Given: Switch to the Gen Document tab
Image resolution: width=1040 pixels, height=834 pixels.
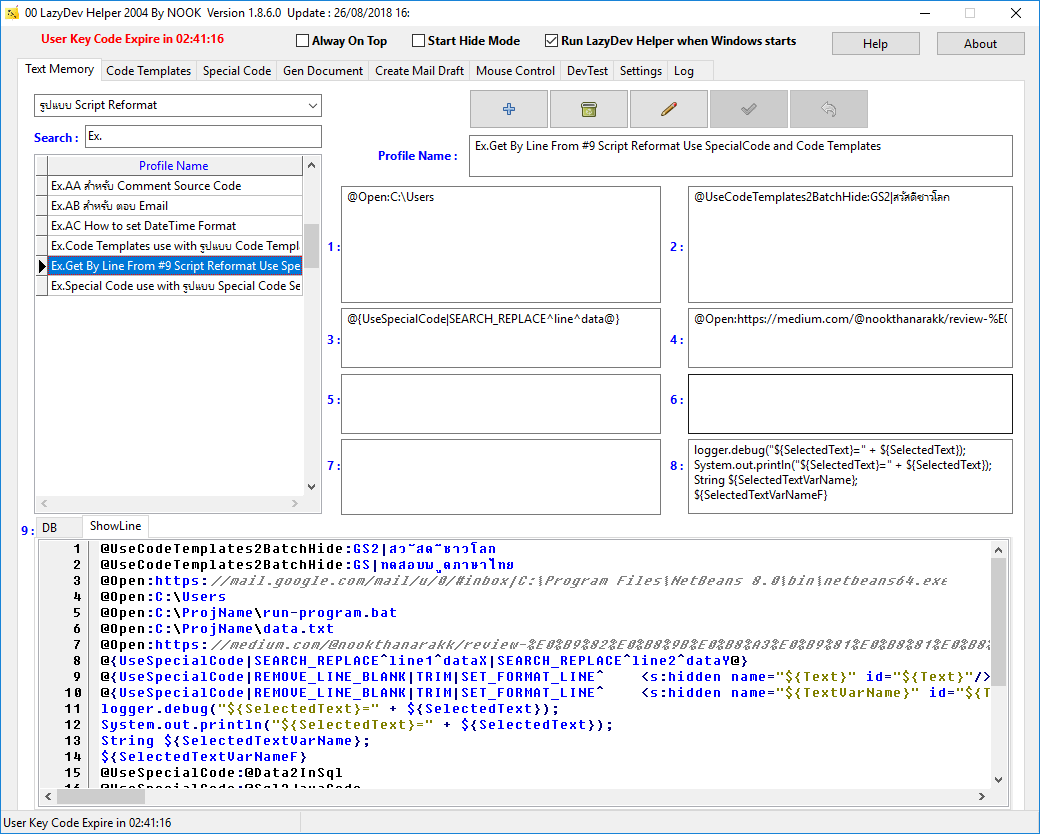Looking at the screenshot, I should [322, 70].
